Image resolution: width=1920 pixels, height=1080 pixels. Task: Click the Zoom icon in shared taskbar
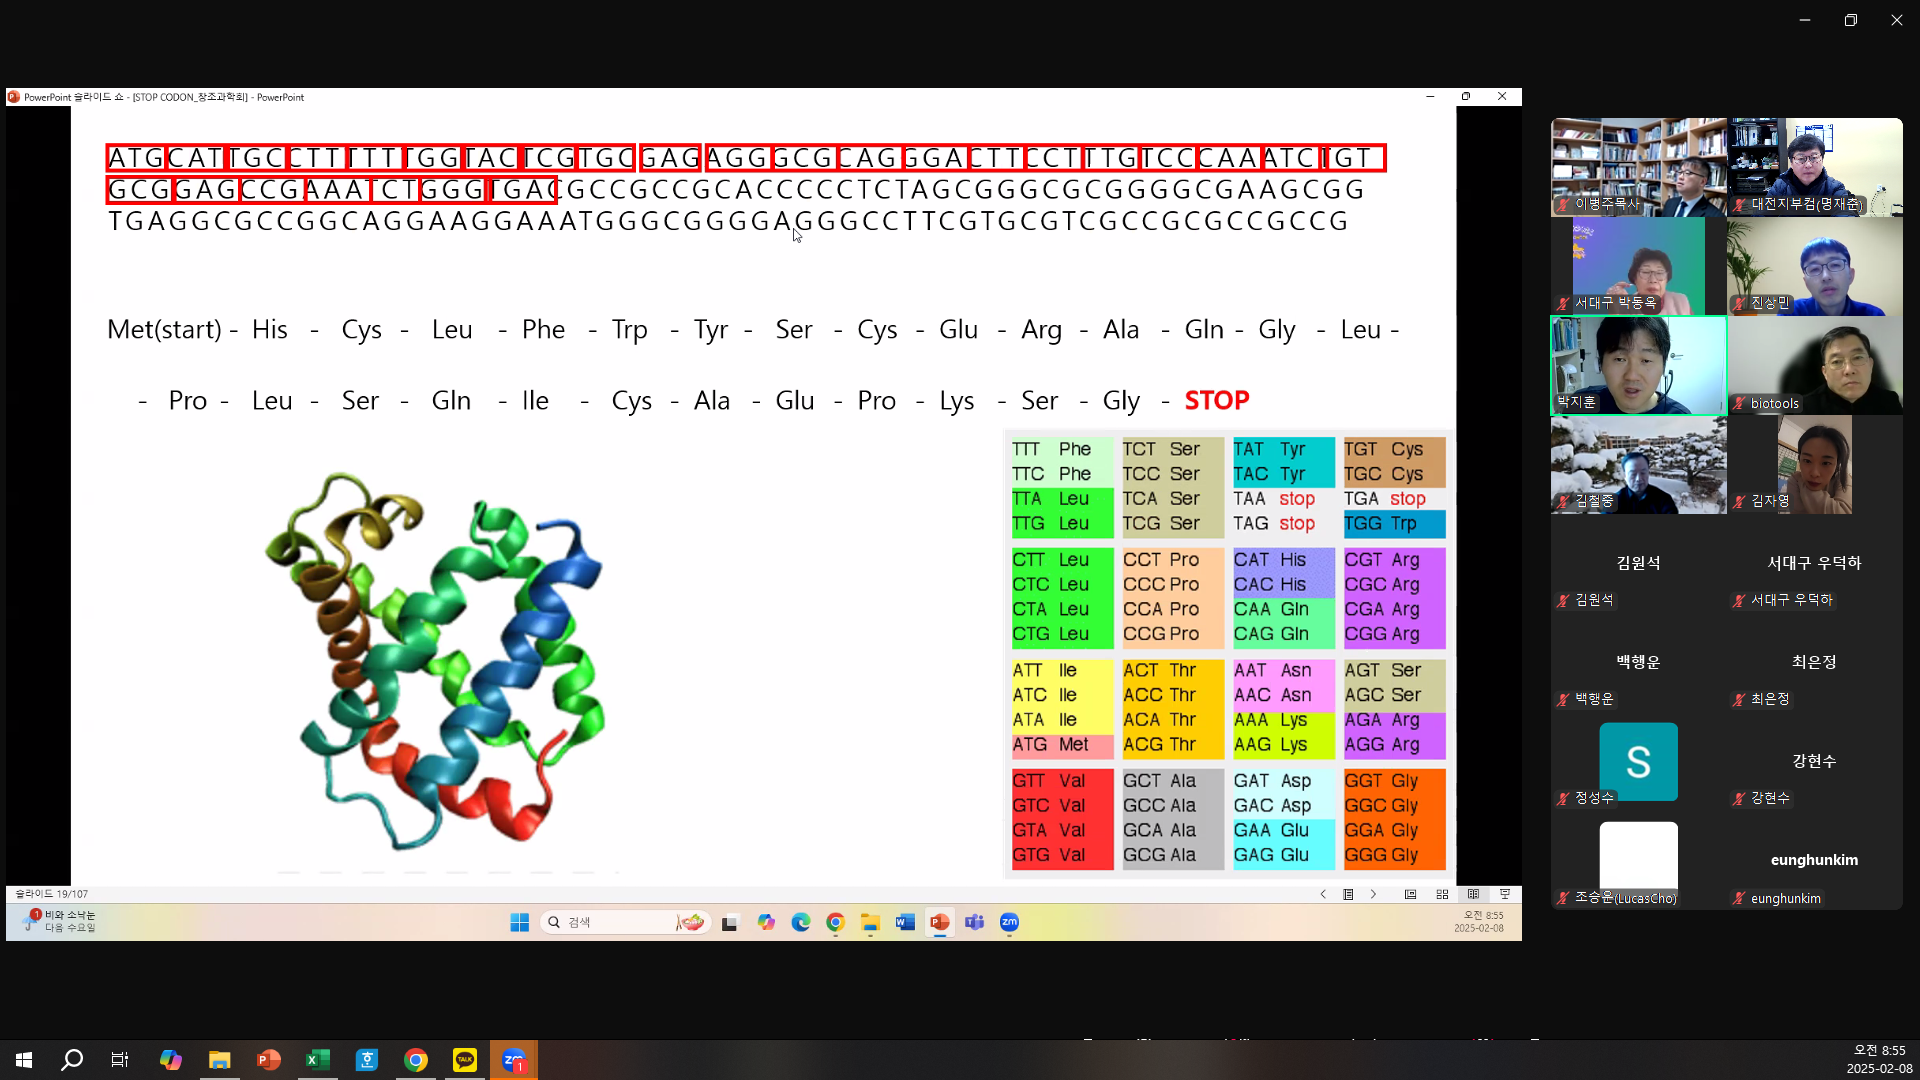[x=1009, y=922]
